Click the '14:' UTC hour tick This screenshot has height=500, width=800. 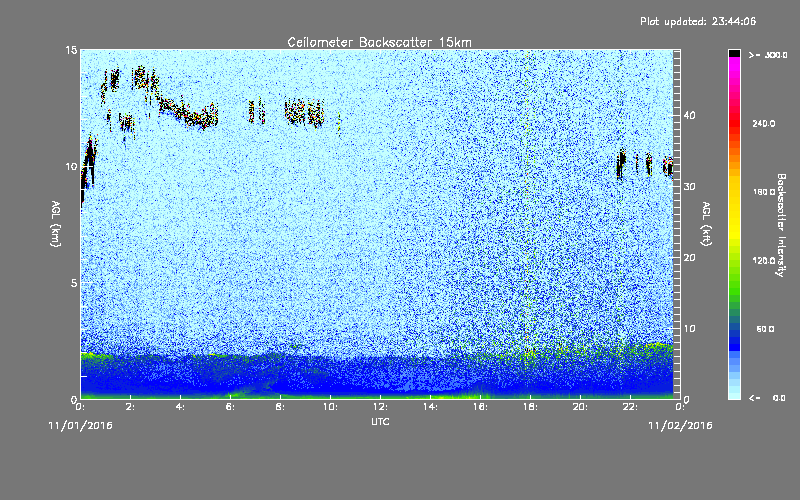tap(430, 407)
